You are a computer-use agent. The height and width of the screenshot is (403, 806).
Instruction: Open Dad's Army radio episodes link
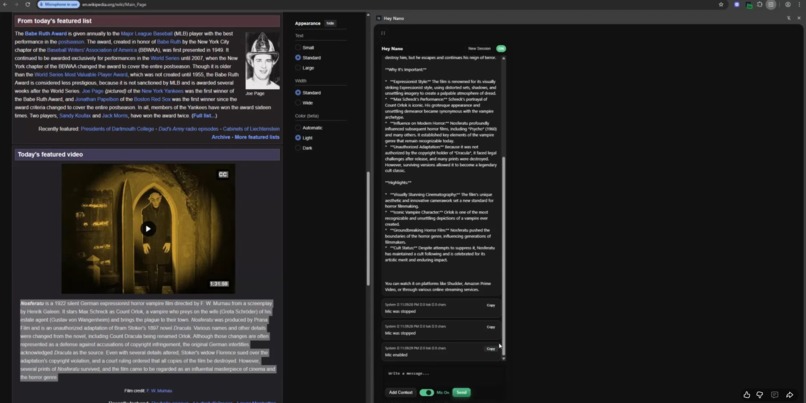(x=190, y=129)
